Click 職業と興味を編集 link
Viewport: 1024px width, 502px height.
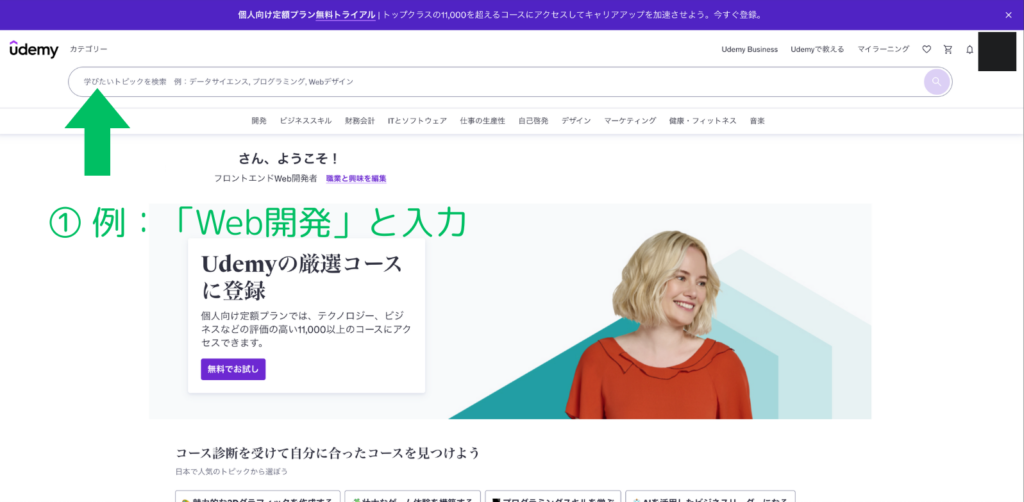[356, 178]
